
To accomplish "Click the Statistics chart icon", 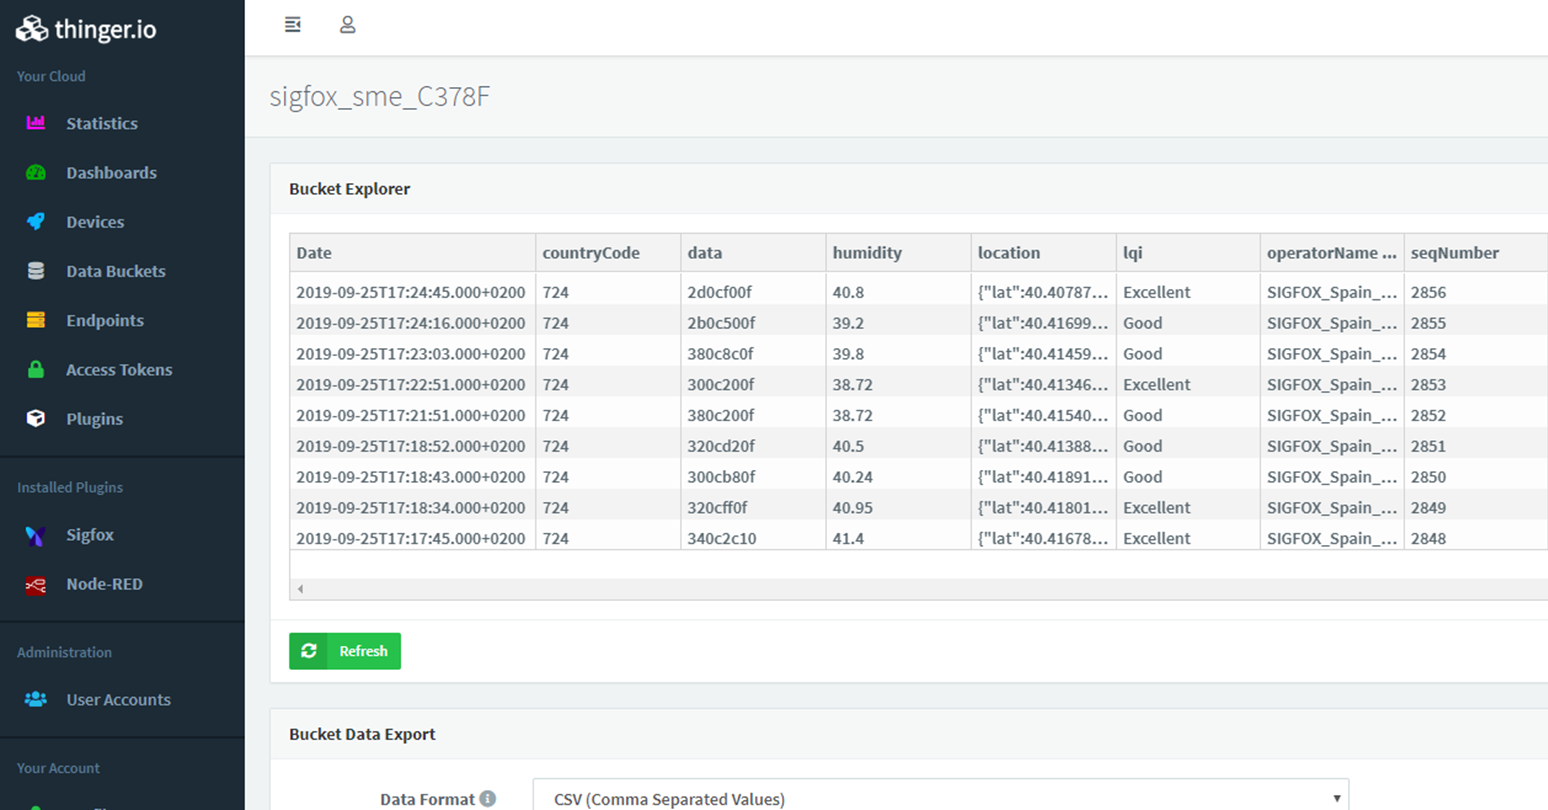I will (36, 123).
